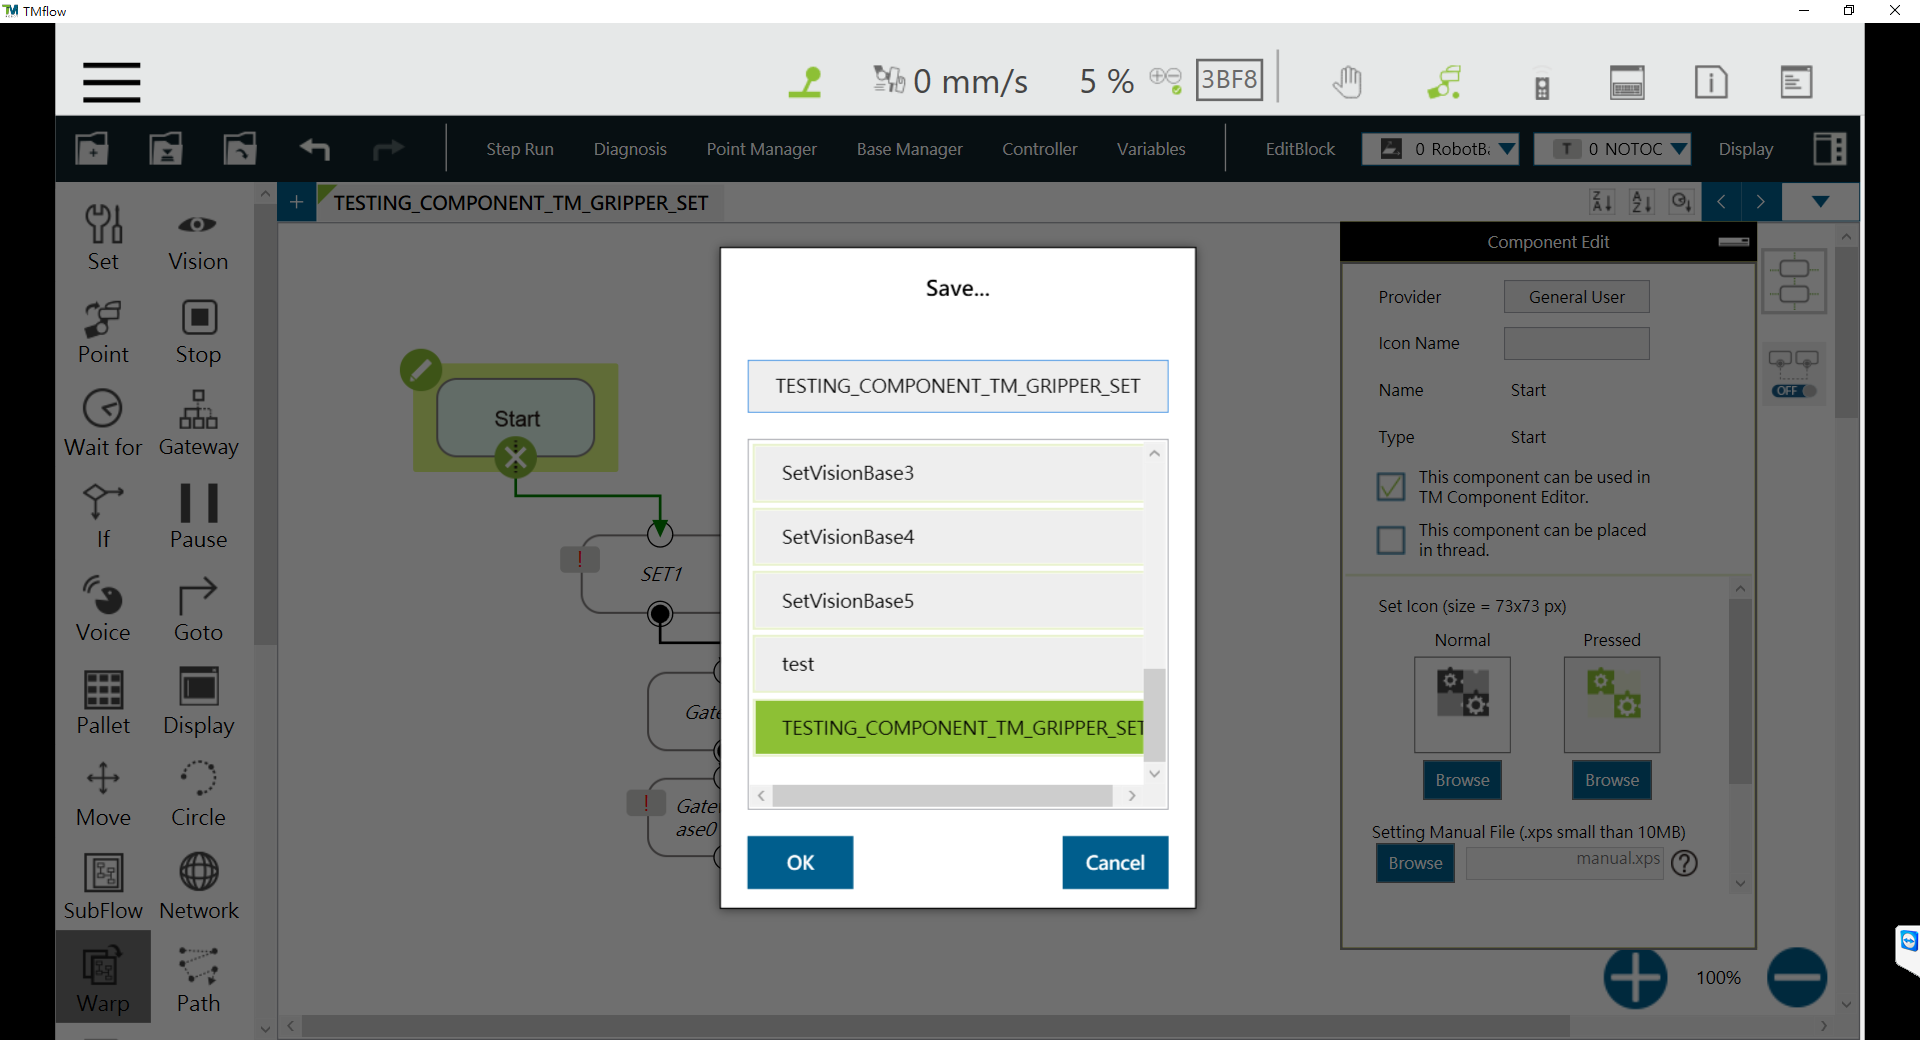Browse for Pressed icon image
Image resolution: width=1920 pixels, height=1040 pixels.
pyautogui.click(x=1612, y=780)
